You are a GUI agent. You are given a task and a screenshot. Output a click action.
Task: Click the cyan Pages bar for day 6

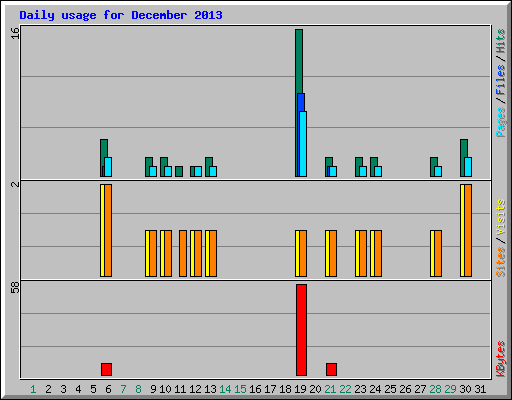(108, 167)
